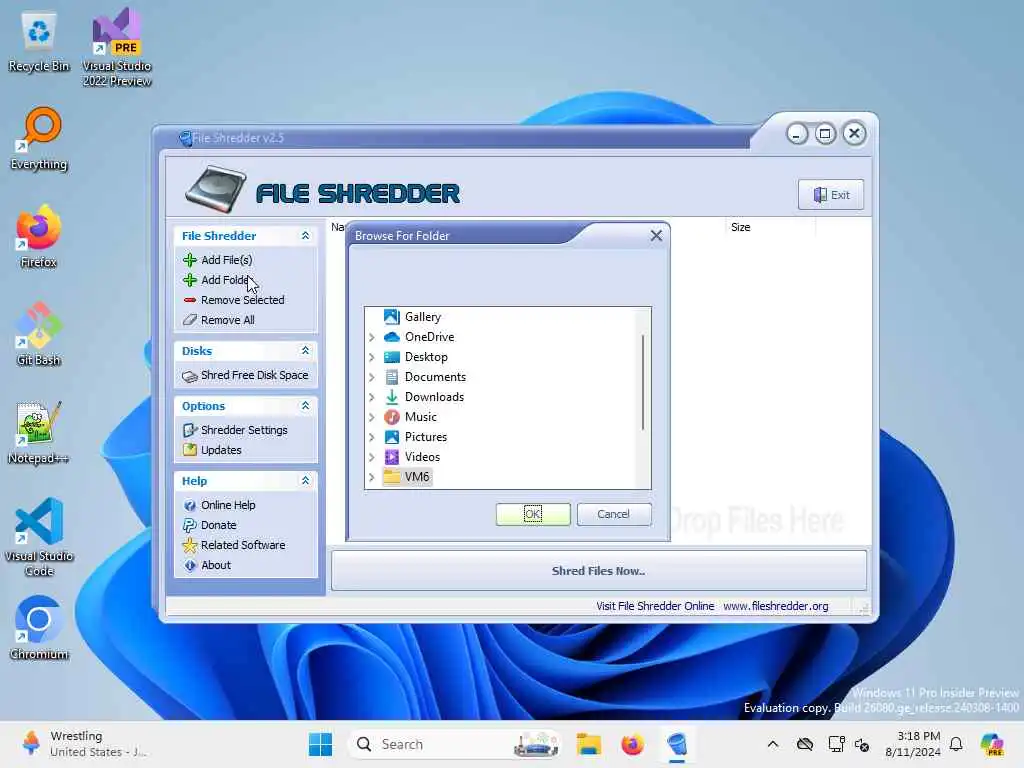Show hidden system tray icons

pyautogui.click(x=773, y=744)
